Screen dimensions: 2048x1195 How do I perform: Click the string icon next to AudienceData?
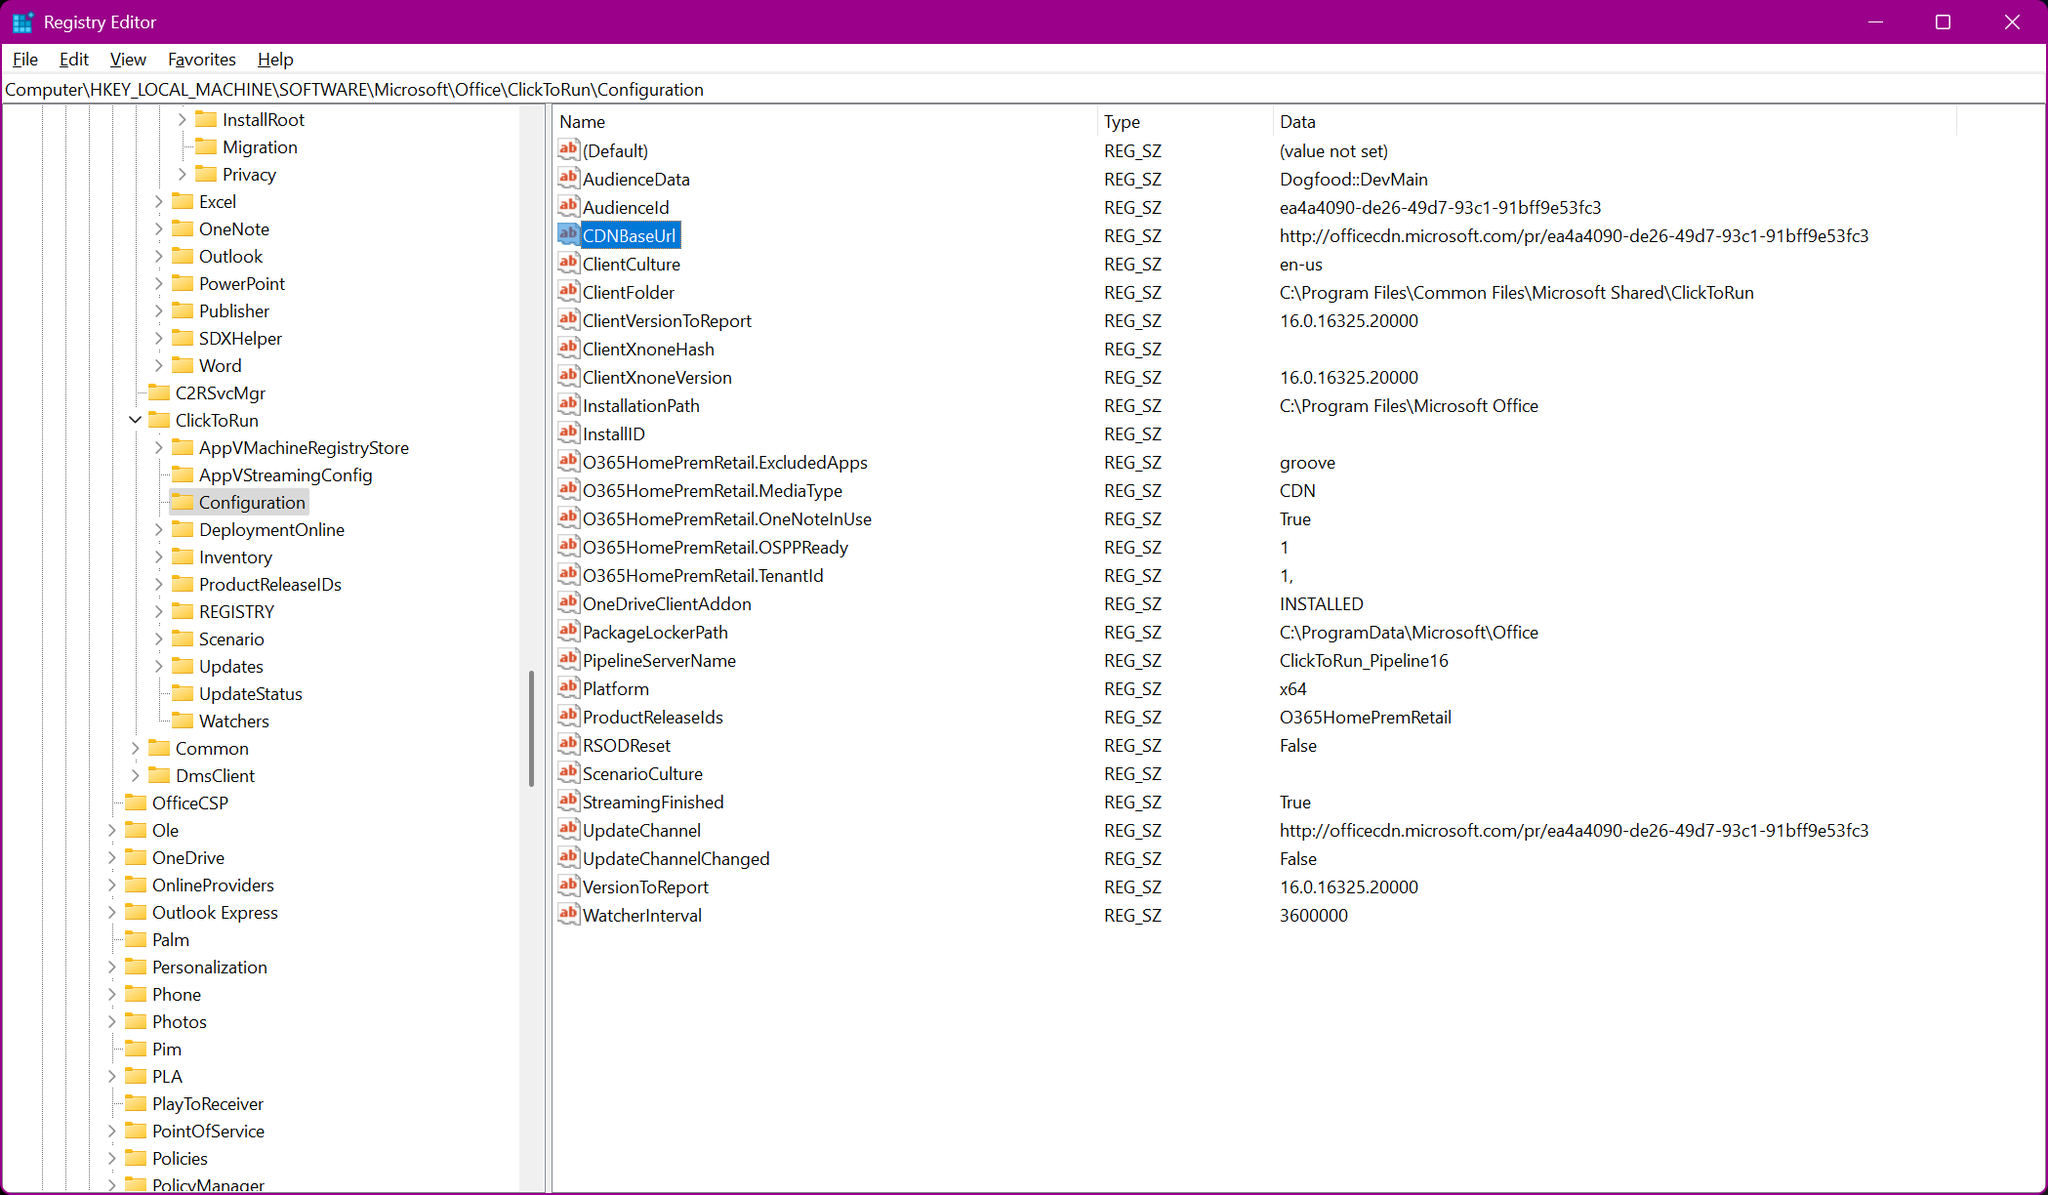[567, 178]
